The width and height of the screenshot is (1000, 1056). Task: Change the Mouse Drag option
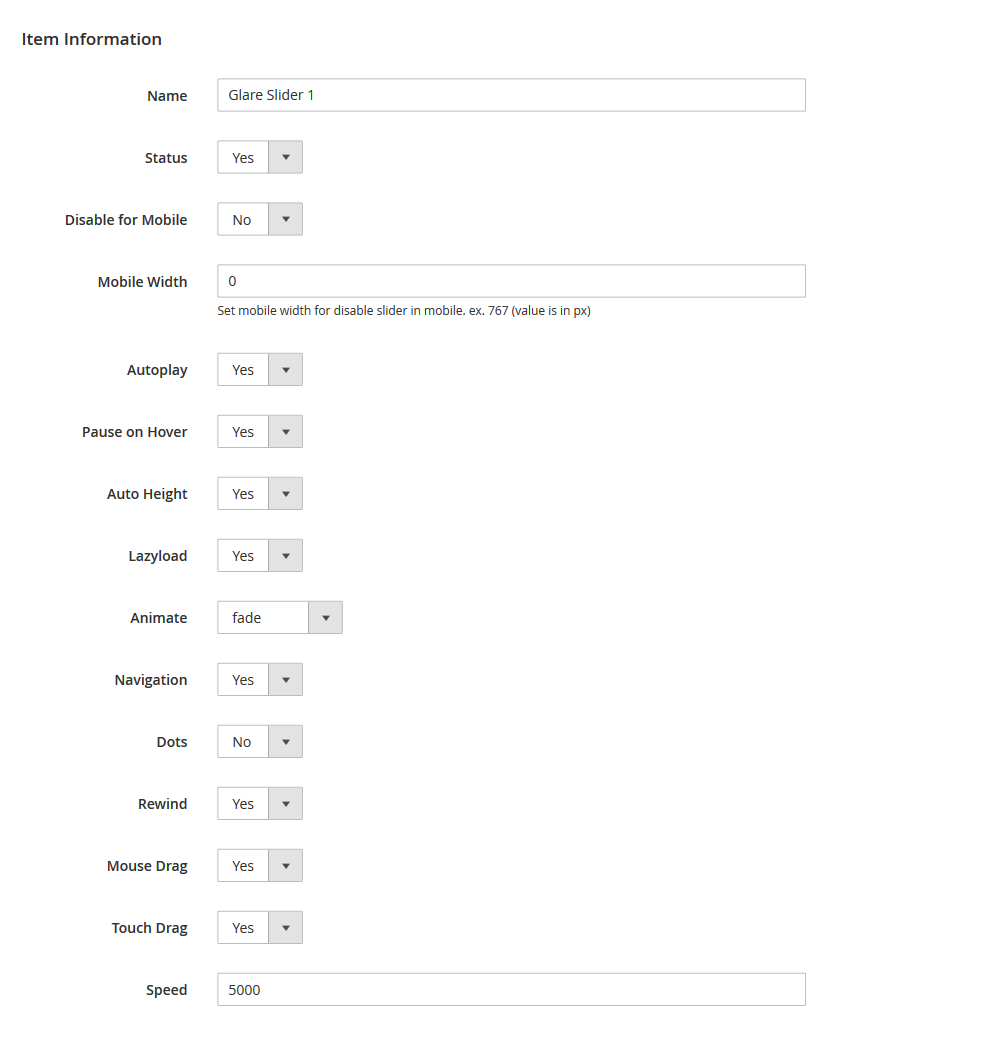[259, 866]
